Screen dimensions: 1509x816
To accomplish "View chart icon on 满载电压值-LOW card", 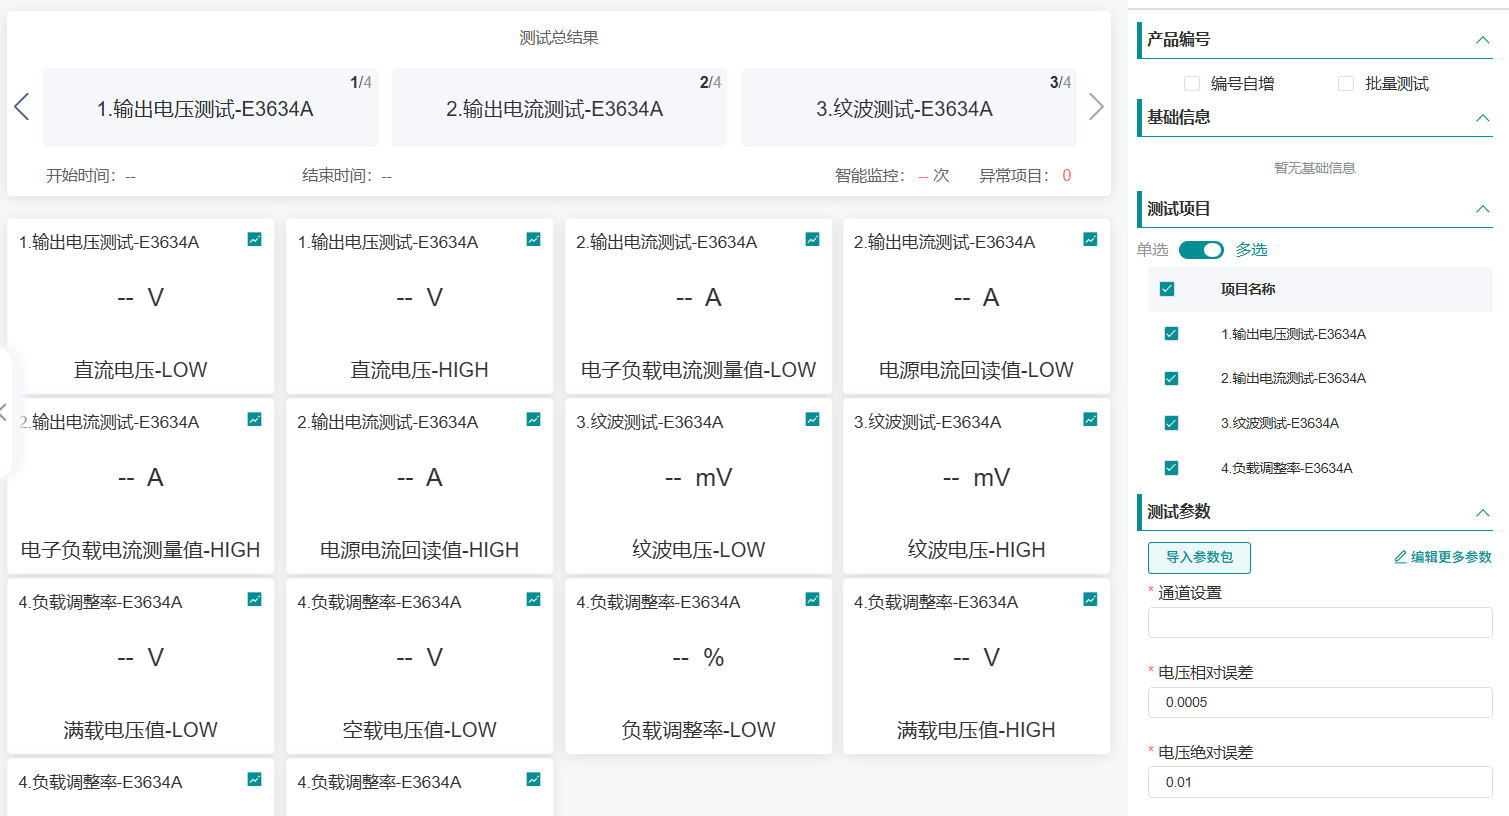I will 255,599.
